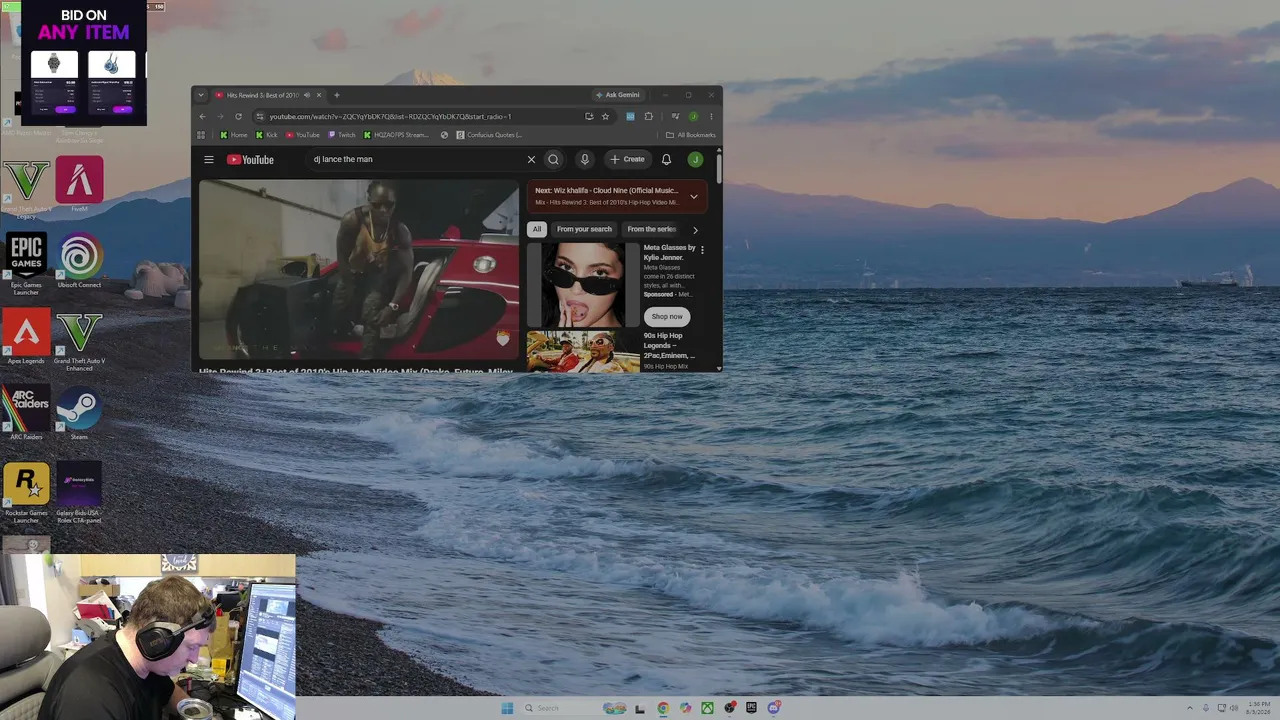1280x720 pixels.
Task: Open the Chrome three-dot menu
Action: (x=711, y=116)
